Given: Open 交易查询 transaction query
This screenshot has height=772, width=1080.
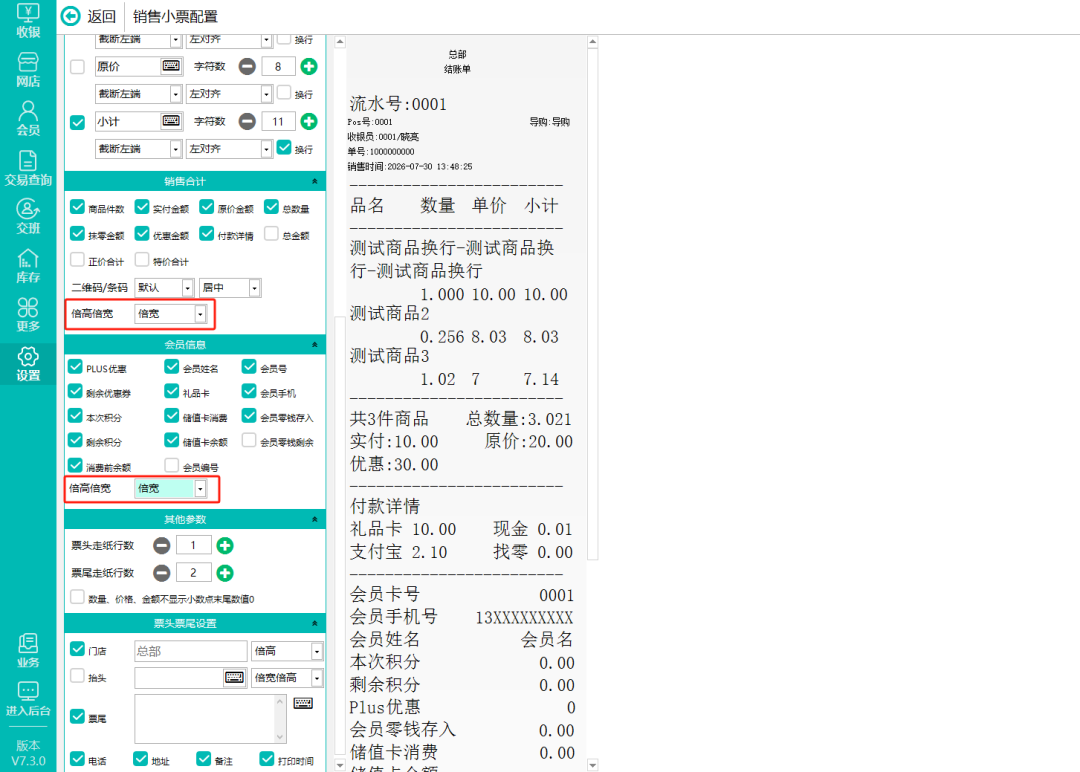Looking at the screenshot, I should [x=28, y=169].
